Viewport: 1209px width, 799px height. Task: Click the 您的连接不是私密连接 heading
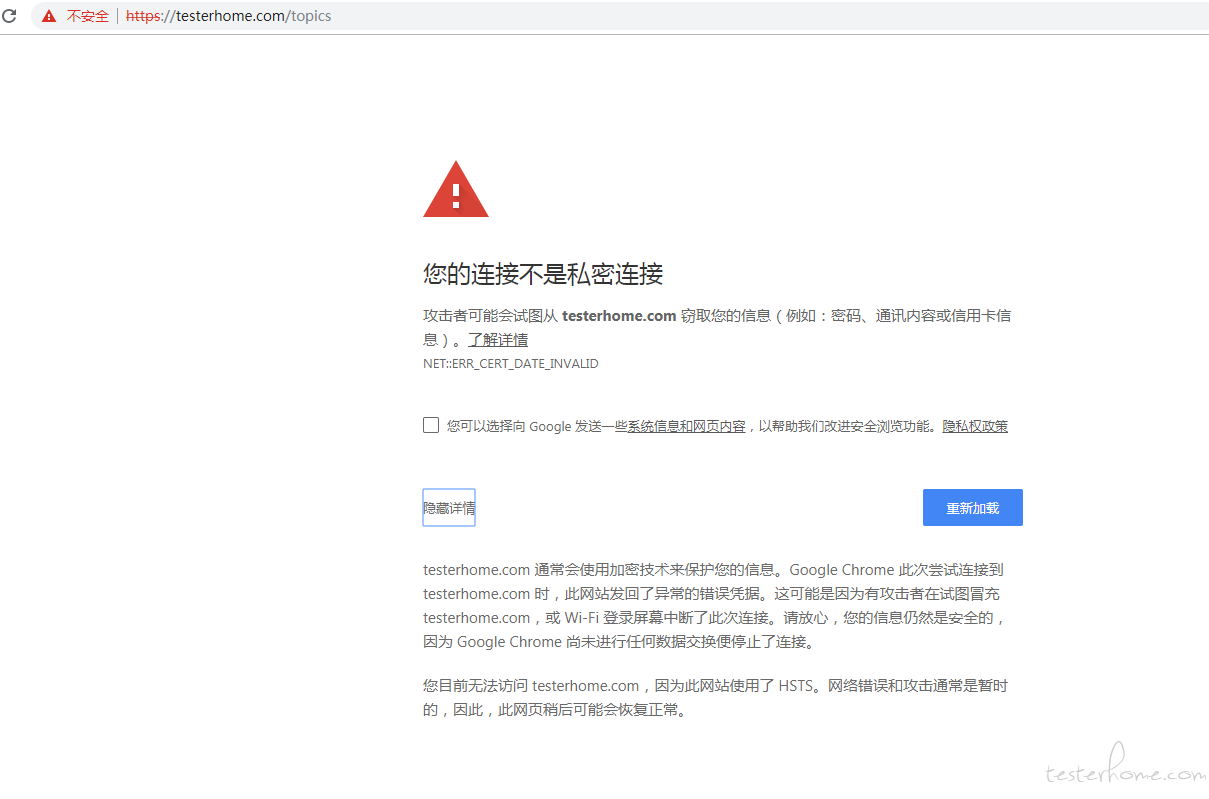[x=543, y=274]
